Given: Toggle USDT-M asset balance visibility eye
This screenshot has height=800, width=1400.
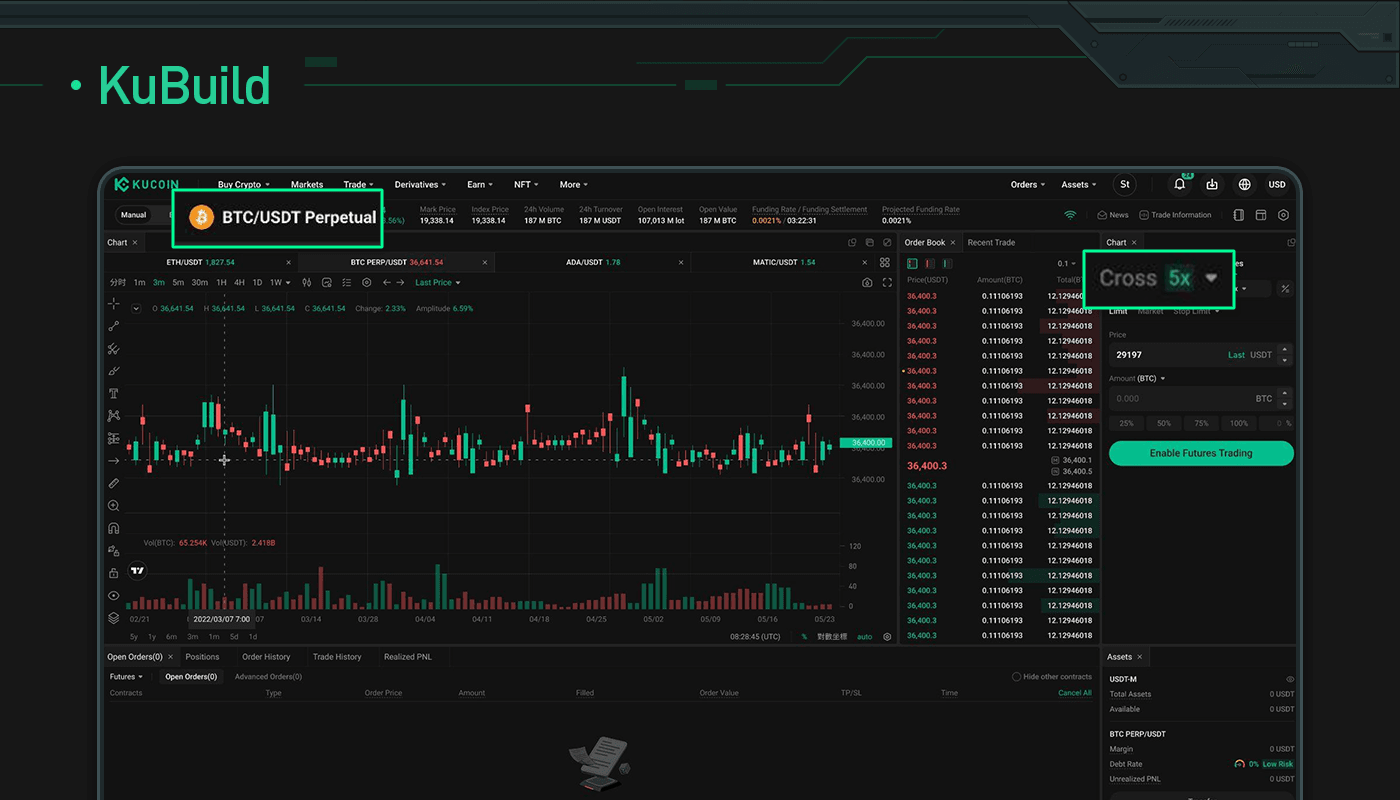Looking at the screenshot, I should point(1290,679).
